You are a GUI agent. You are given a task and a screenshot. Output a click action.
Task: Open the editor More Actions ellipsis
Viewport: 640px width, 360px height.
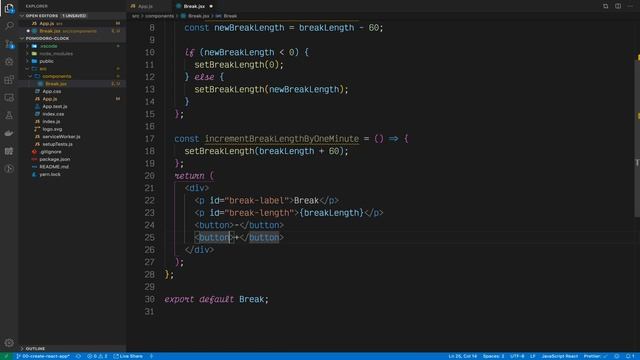[x=630, y=6]
